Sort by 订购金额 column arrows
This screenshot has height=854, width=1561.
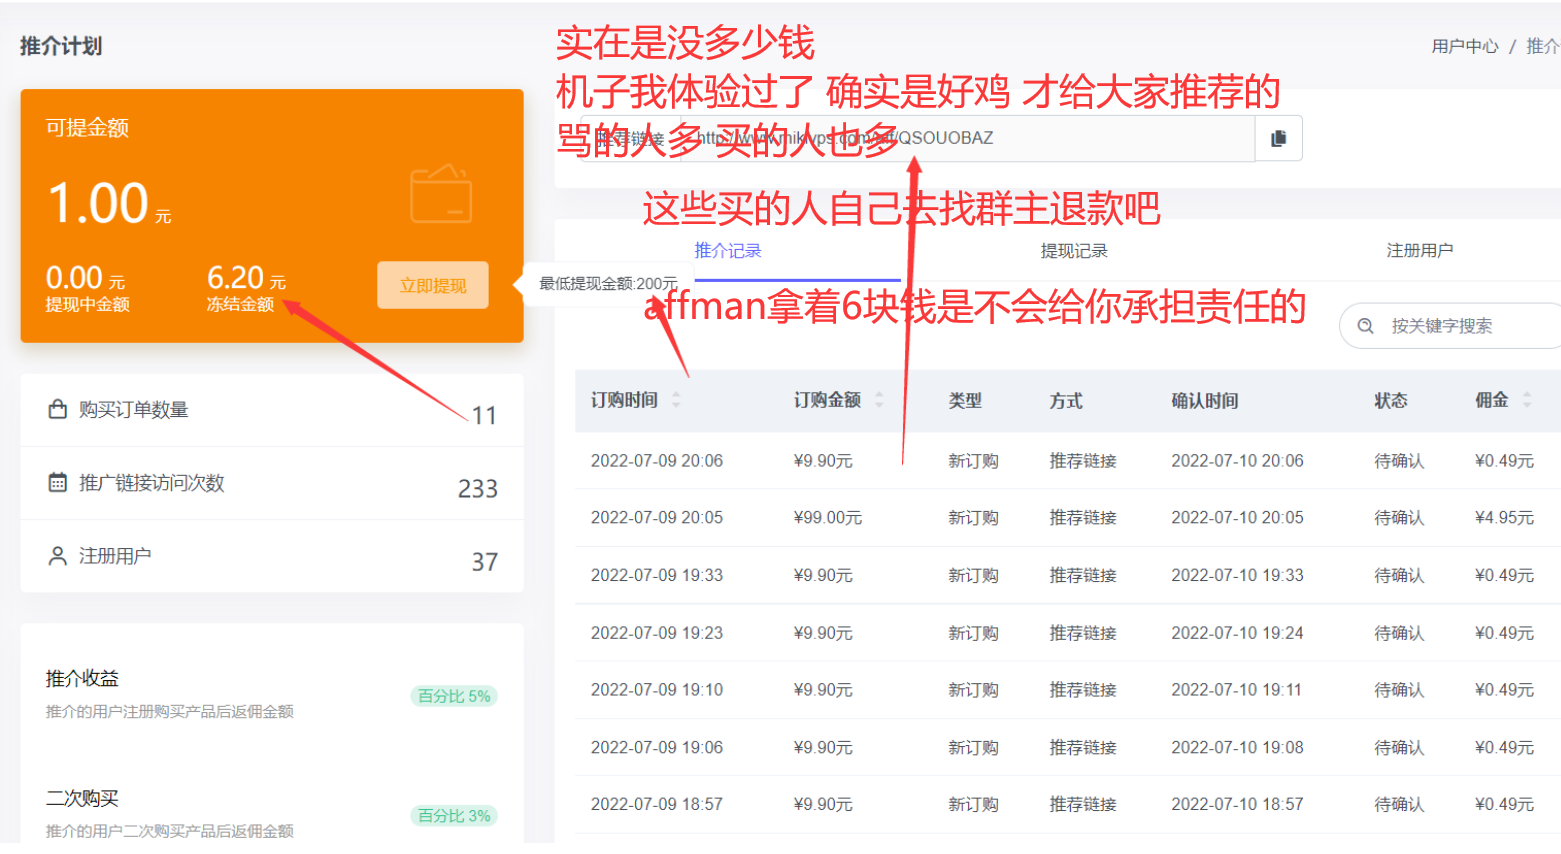tap(879, 400)
